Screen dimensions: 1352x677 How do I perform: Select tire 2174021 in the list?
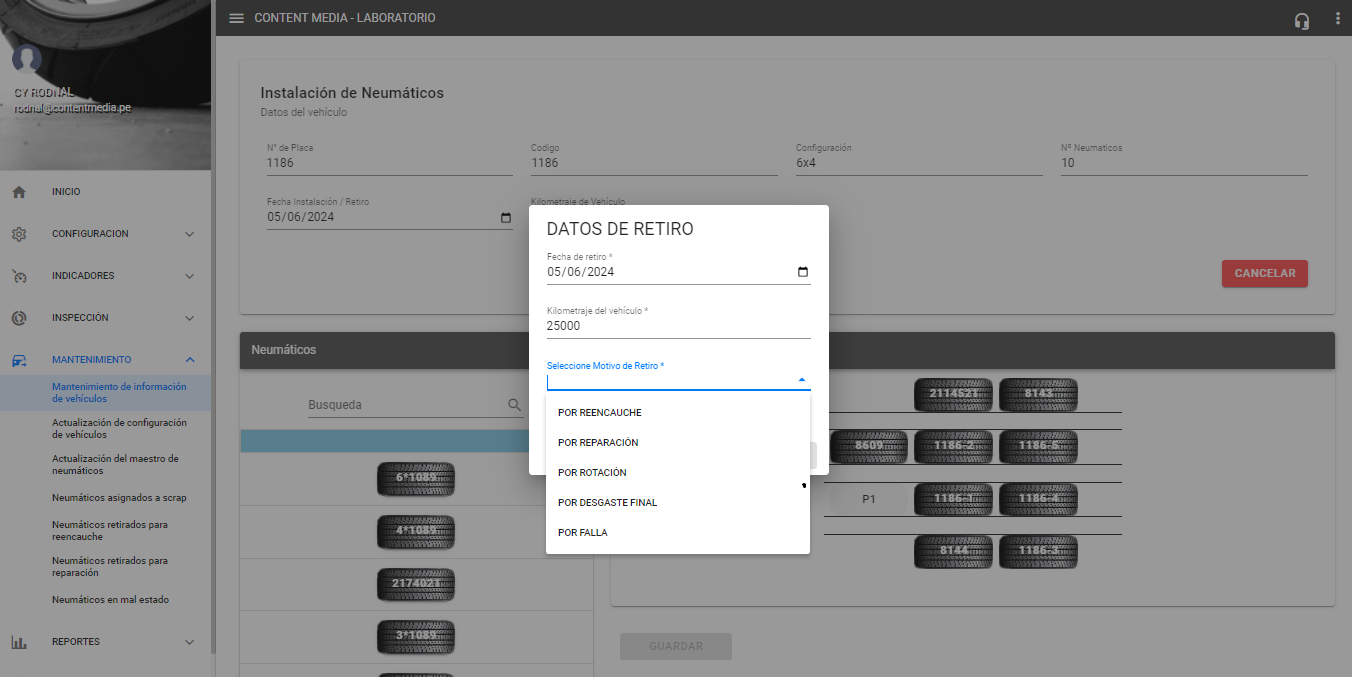tap(416, 584)
